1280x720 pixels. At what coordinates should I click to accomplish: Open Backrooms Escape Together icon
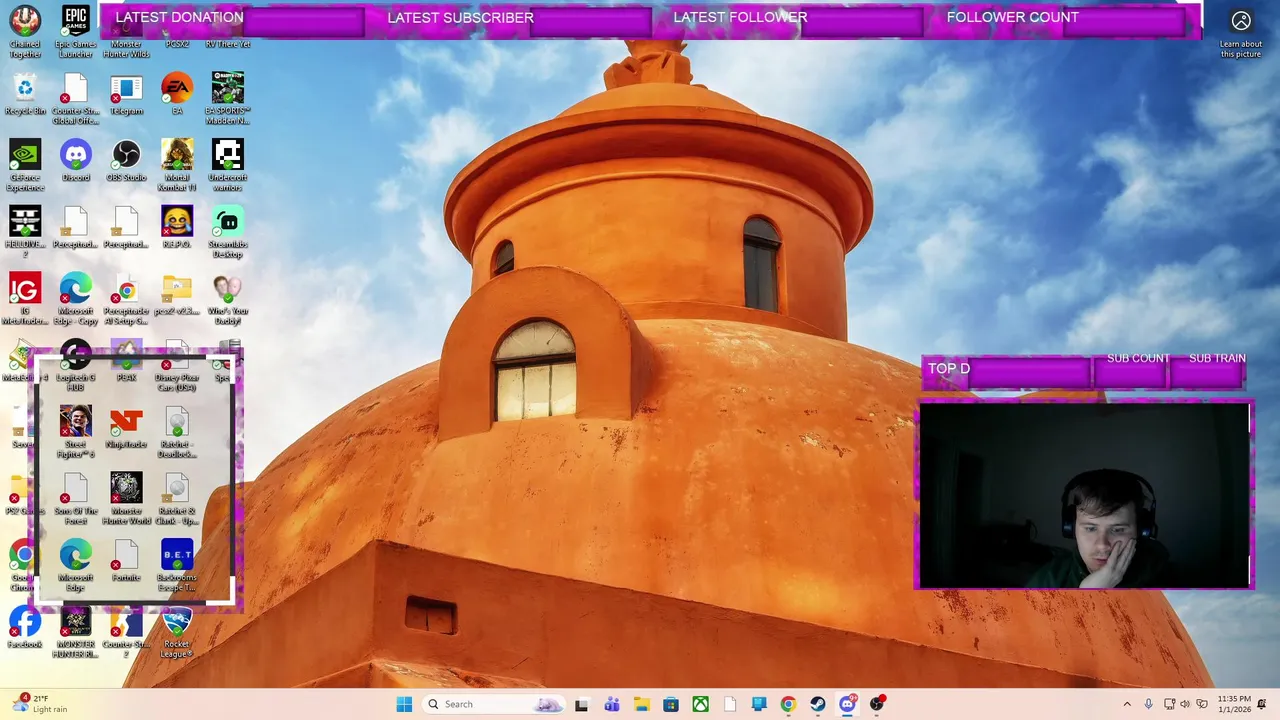(x=177, y=566)
